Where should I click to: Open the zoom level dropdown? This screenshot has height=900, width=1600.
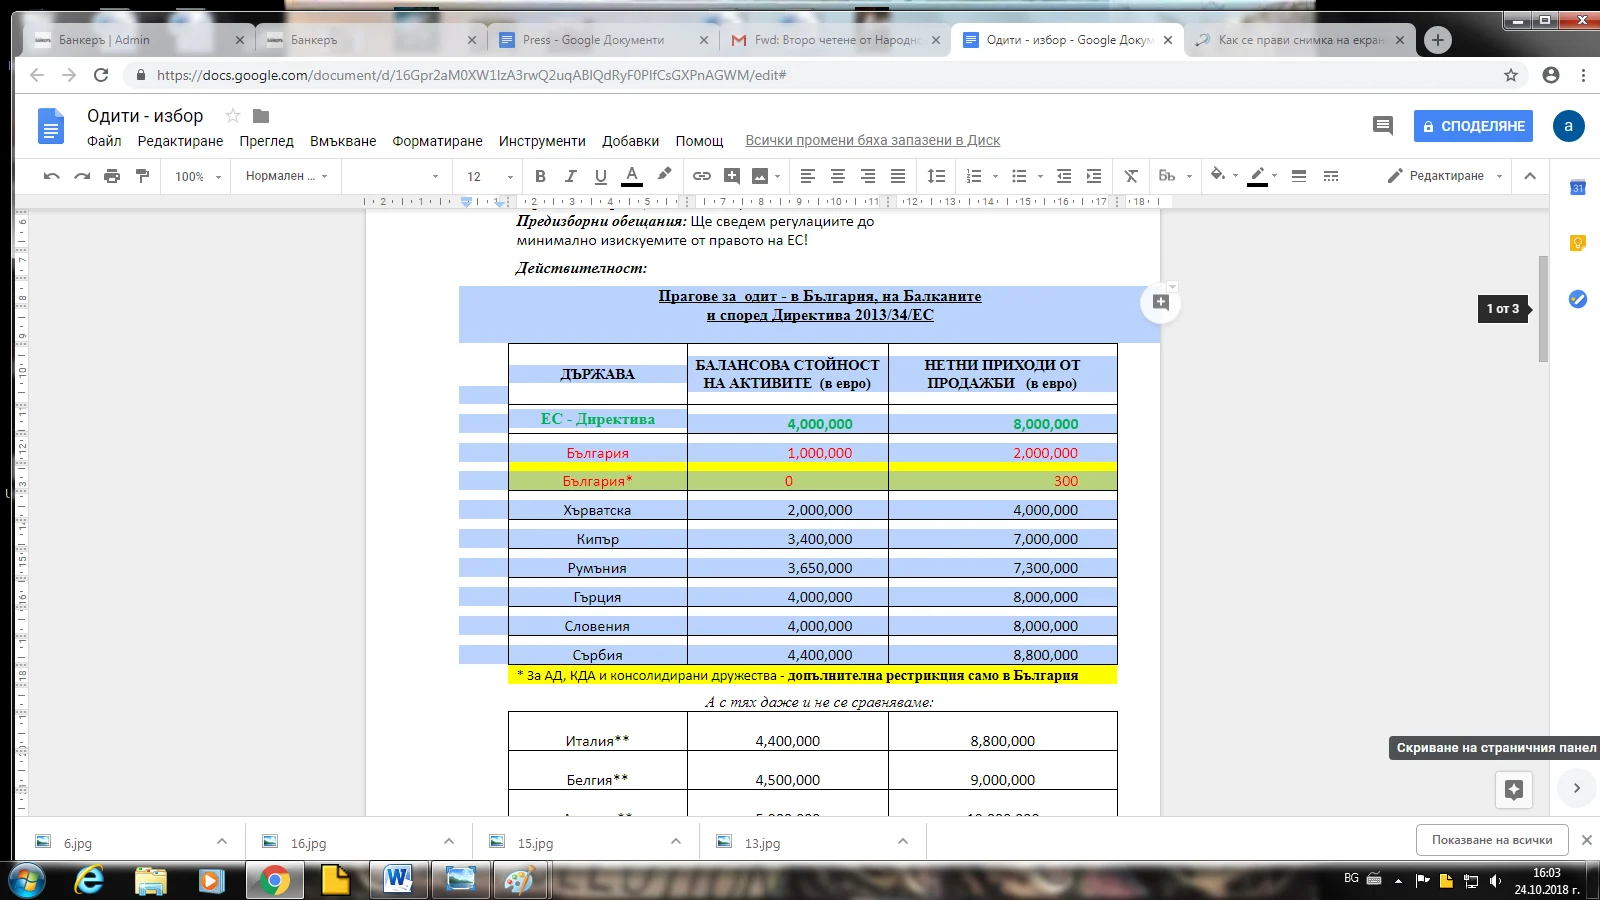pyautogui.click(x=198, y=176)
